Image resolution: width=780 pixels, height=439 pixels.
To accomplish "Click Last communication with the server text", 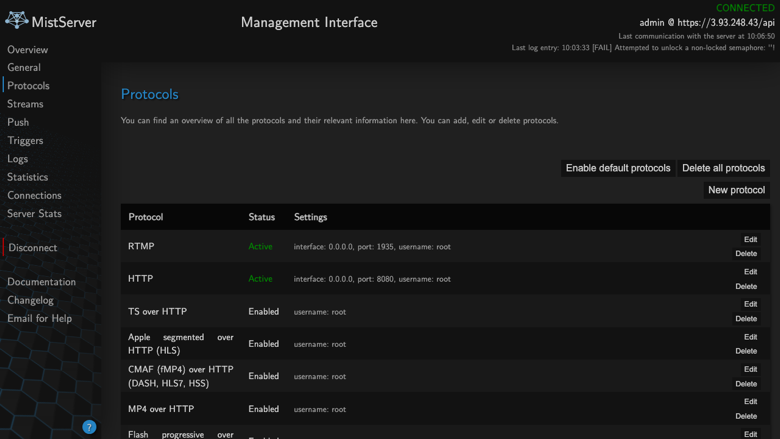I will tap(696, 36).
